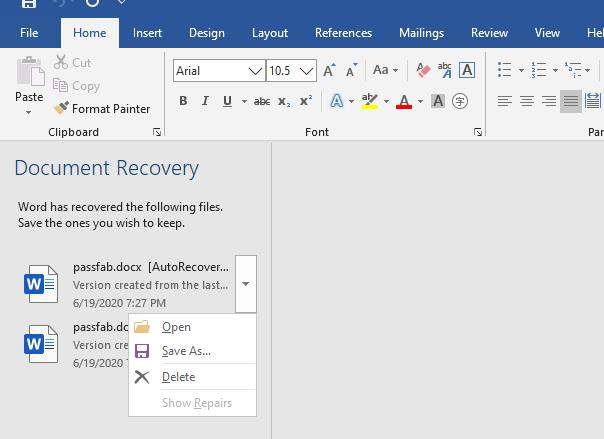
Task: Apply strikethrough formatting
Action: point(262,101)
